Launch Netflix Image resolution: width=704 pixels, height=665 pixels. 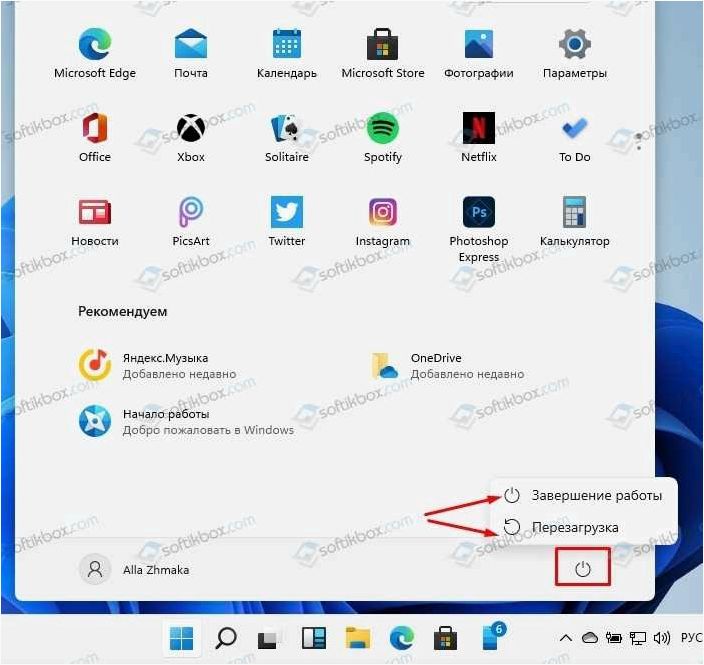tap(479, 137)
